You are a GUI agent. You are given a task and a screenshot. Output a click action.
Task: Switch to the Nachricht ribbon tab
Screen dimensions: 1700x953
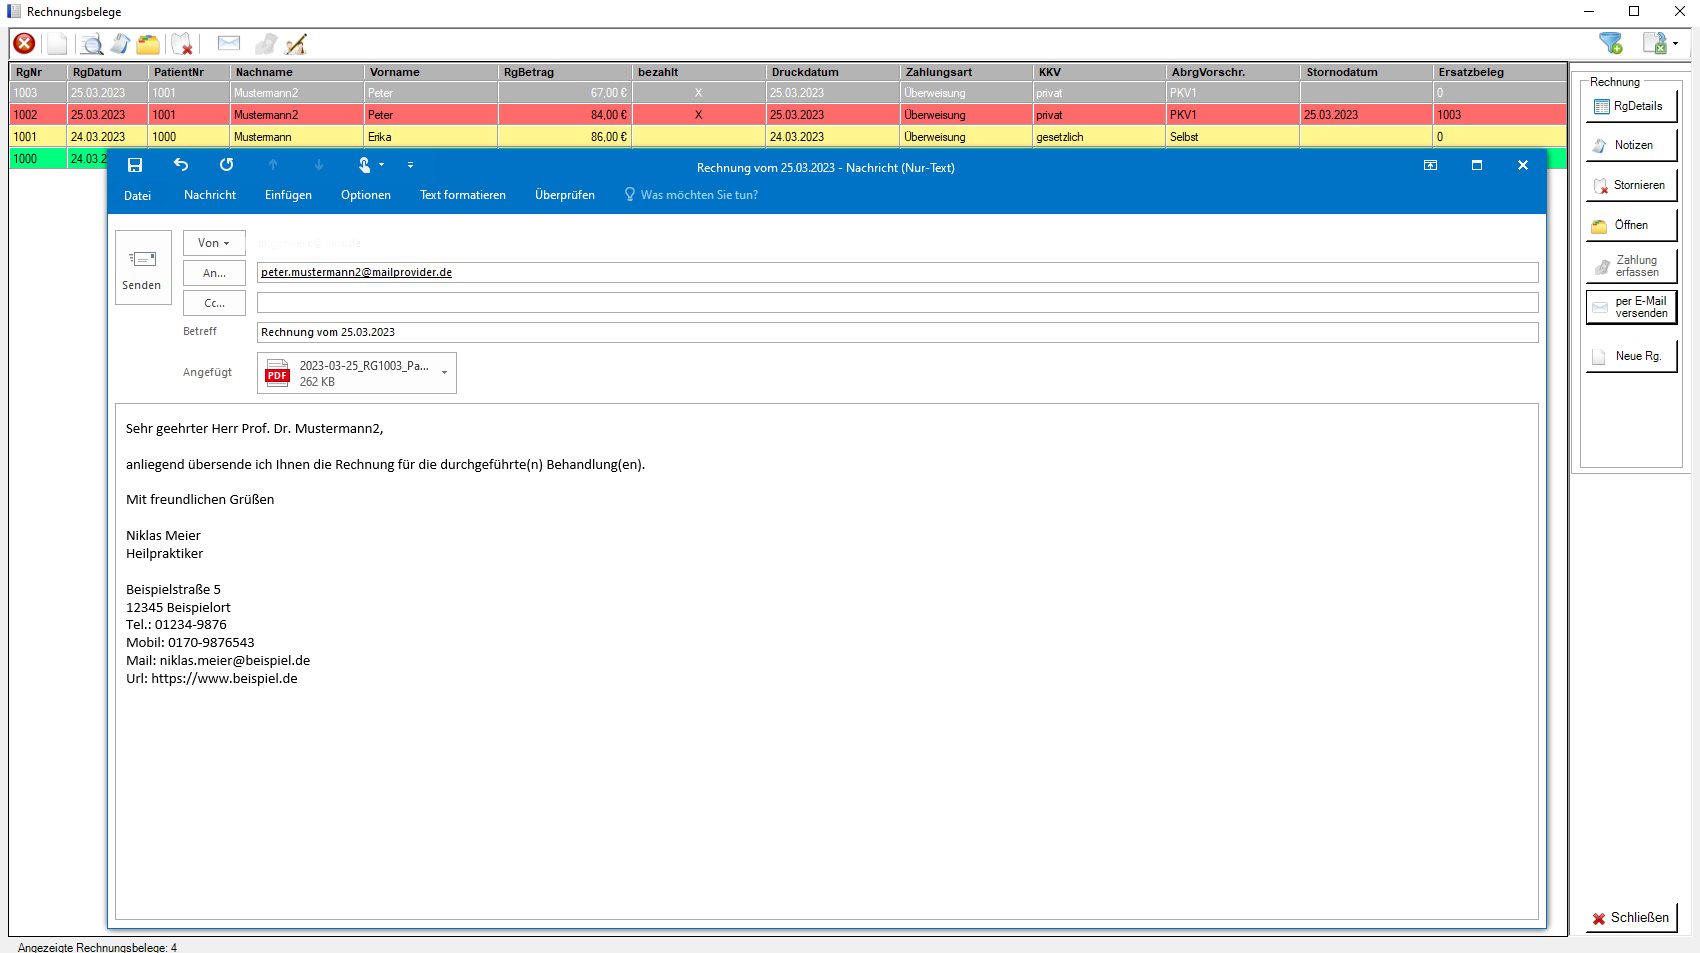(x=210, y=195)
